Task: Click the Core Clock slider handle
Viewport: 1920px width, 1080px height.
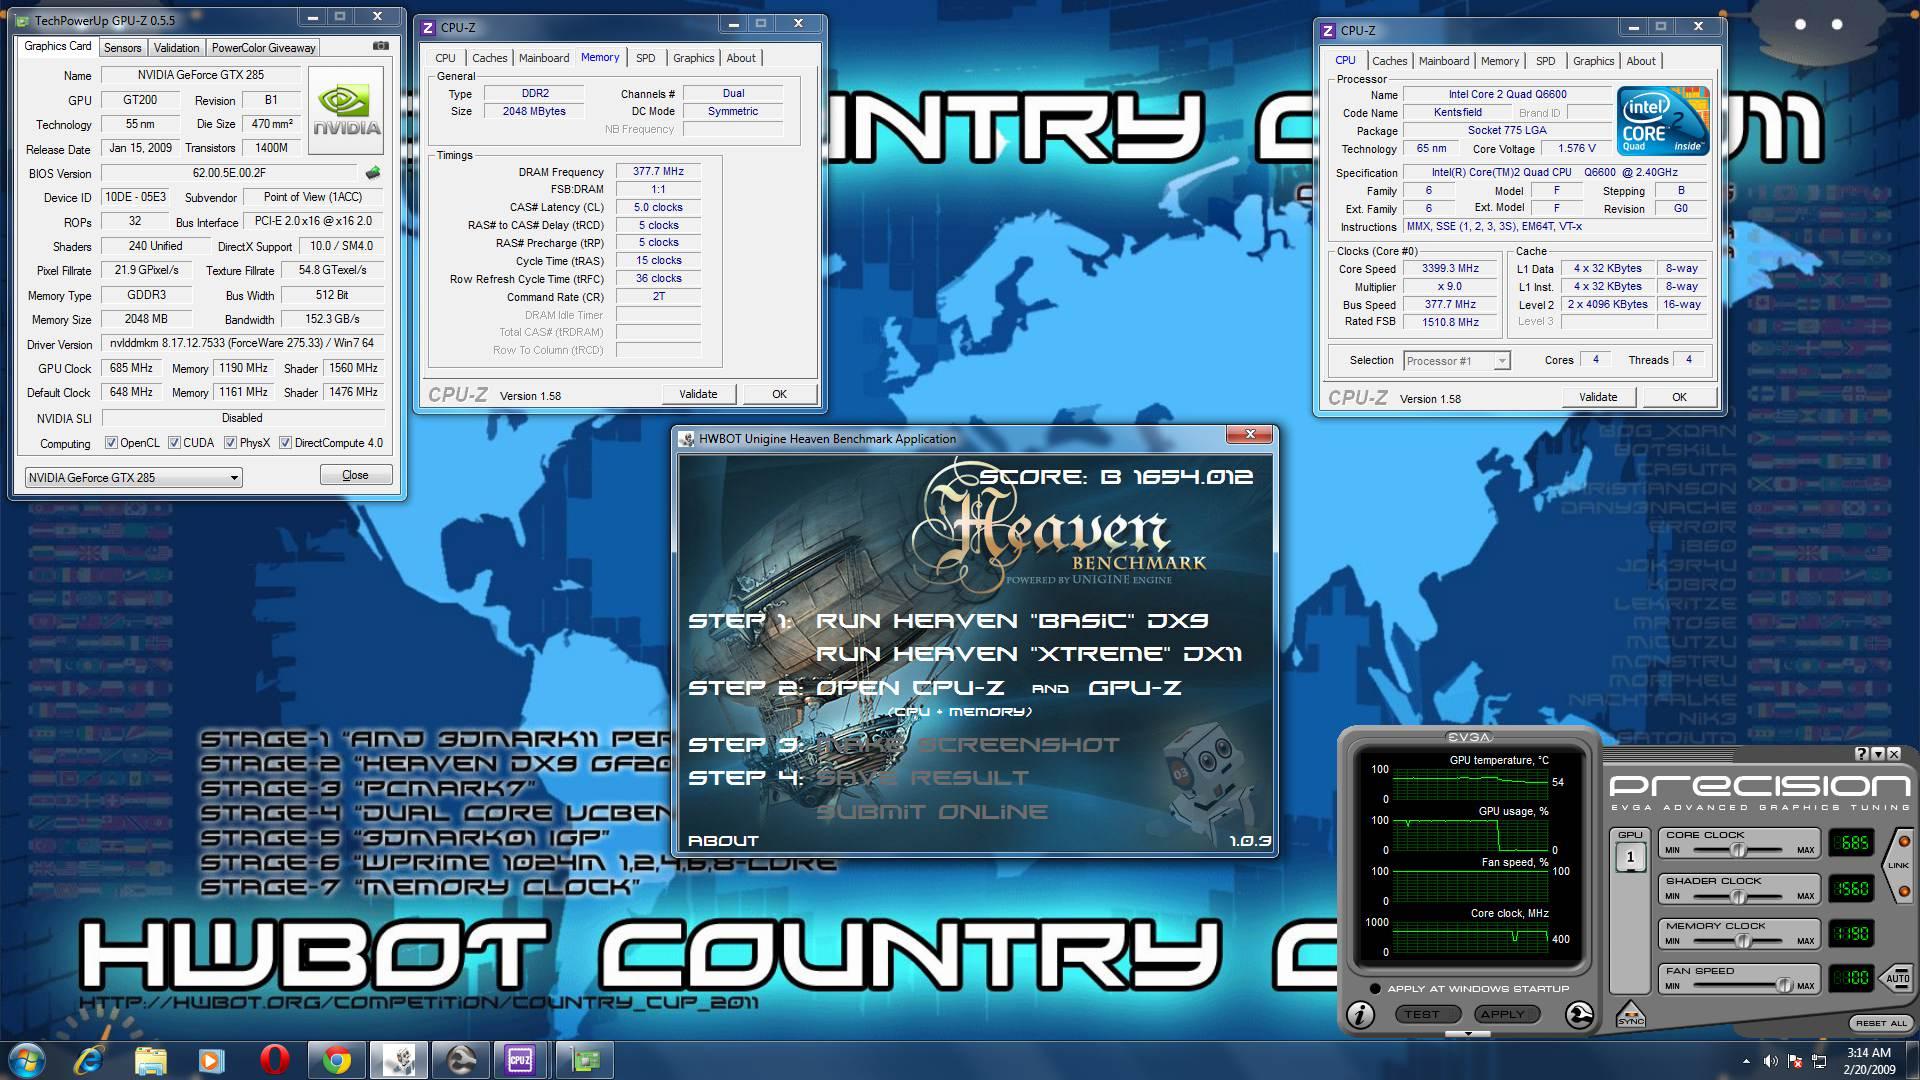Action: click(x=1738, y=849)
